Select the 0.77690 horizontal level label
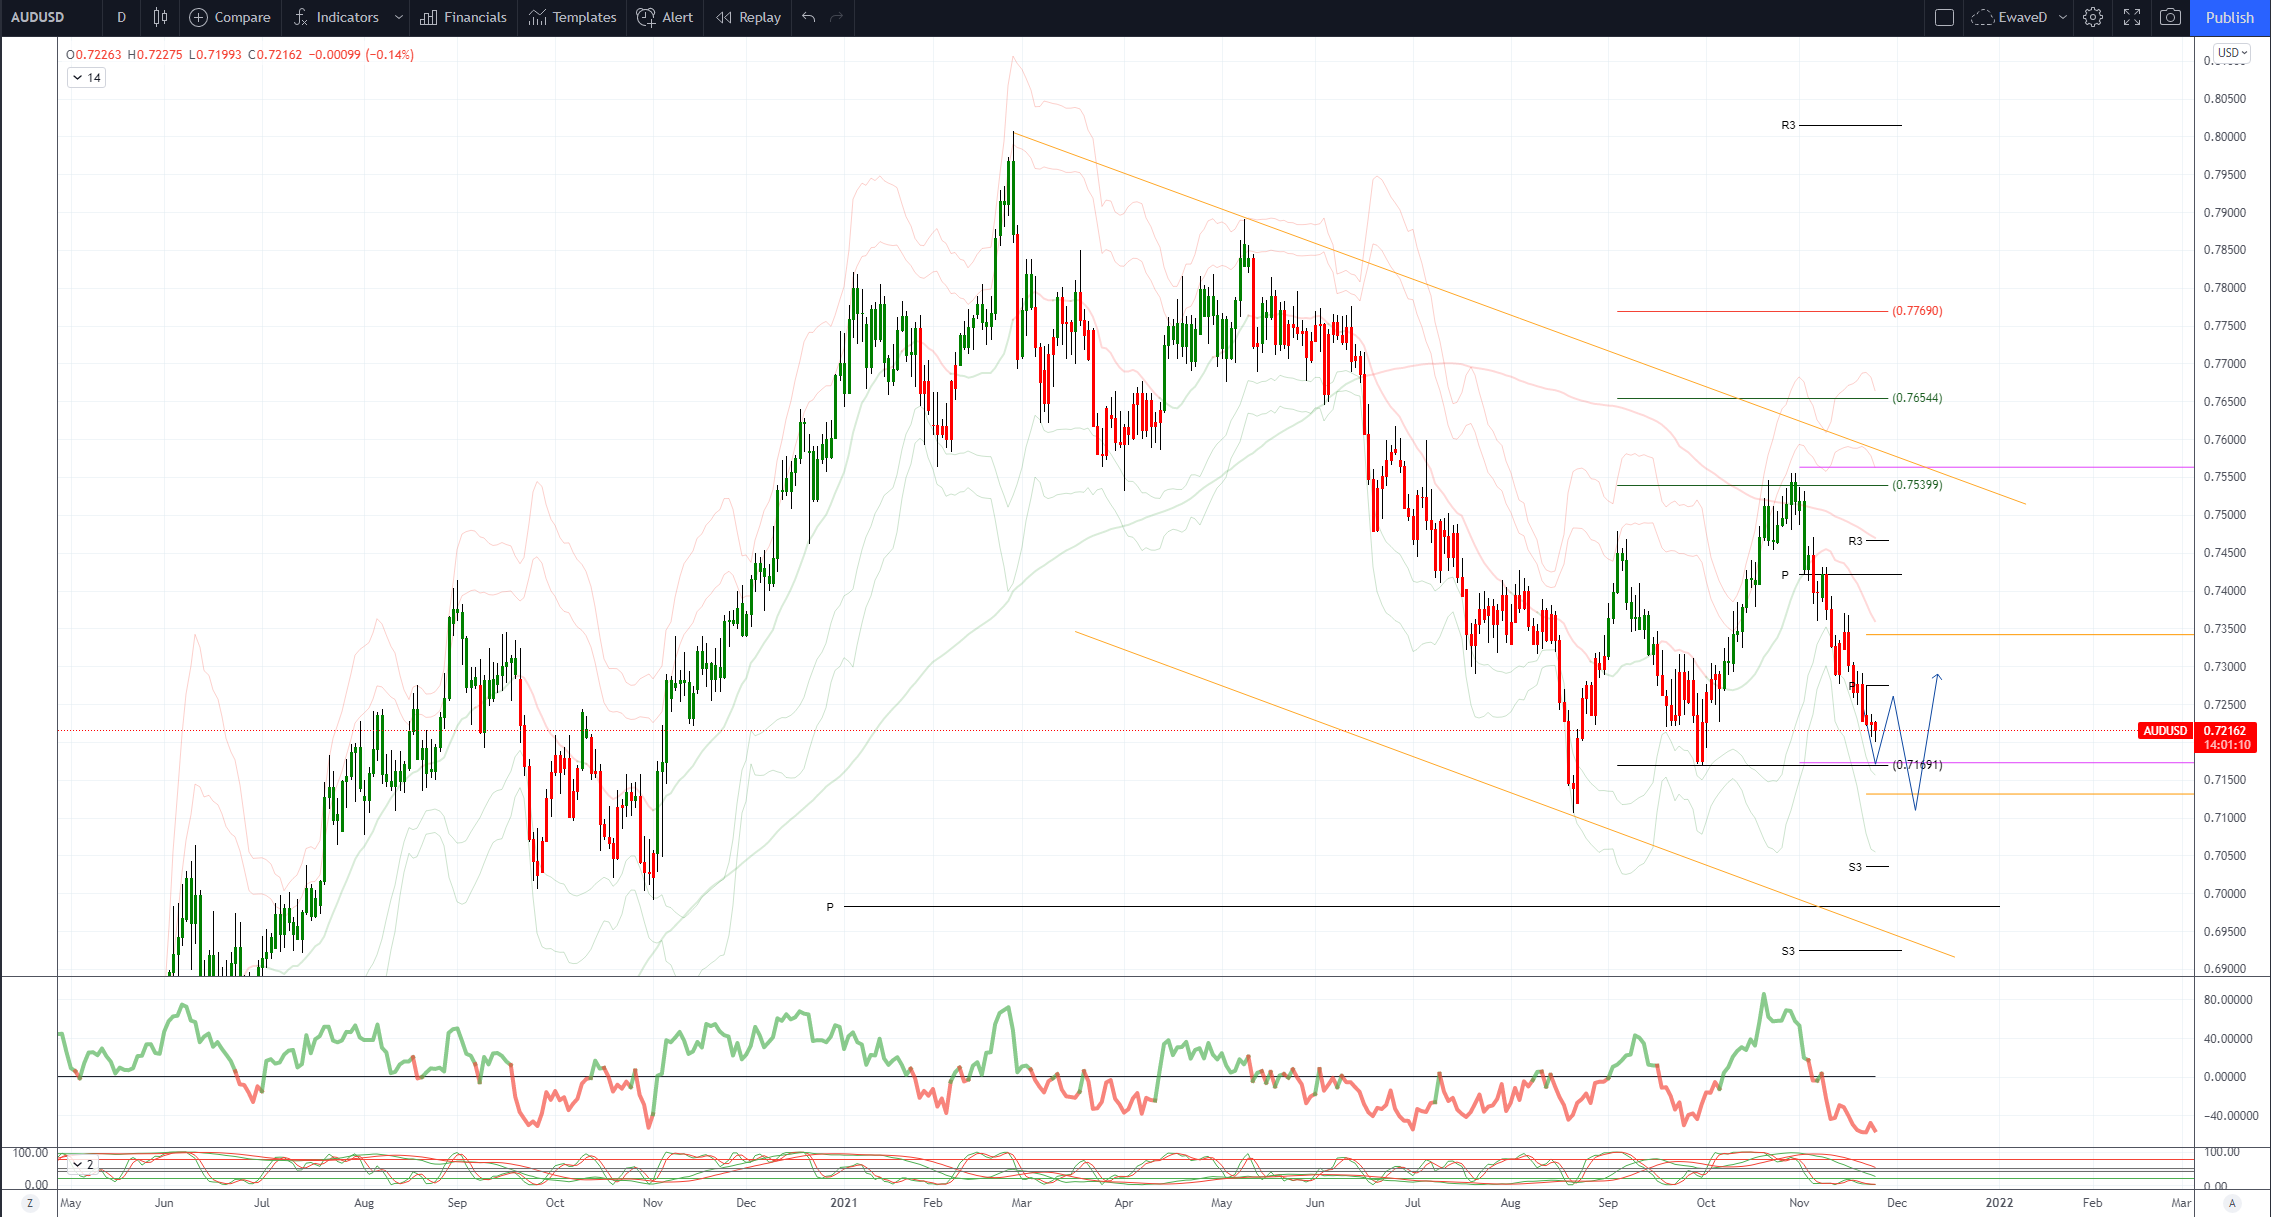 tap(1917, 311)
